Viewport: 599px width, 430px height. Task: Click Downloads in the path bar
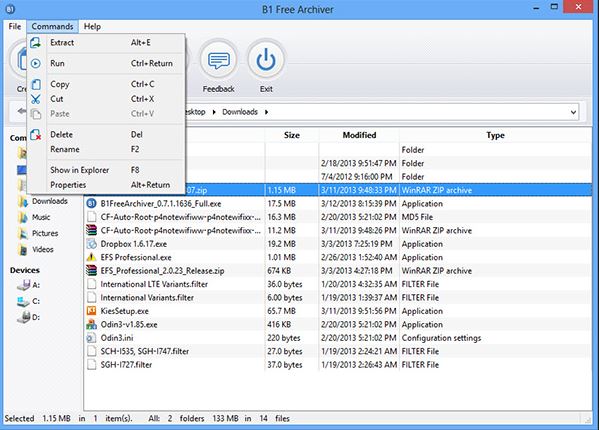point(240,112)
